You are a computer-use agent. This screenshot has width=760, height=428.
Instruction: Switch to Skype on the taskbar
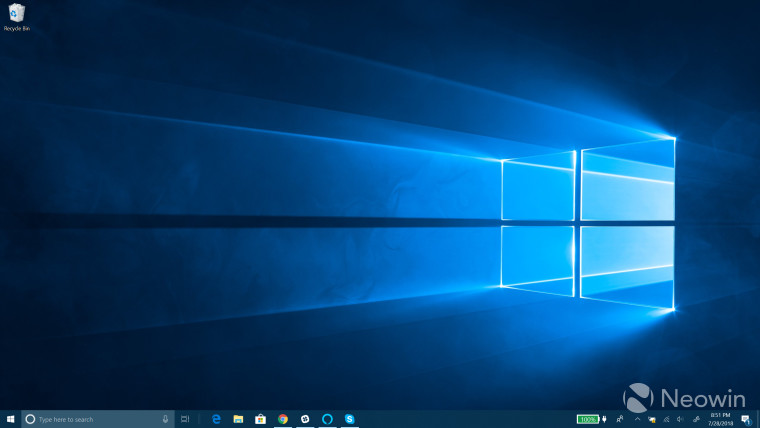pyautogui.click(x=349, y=419)
